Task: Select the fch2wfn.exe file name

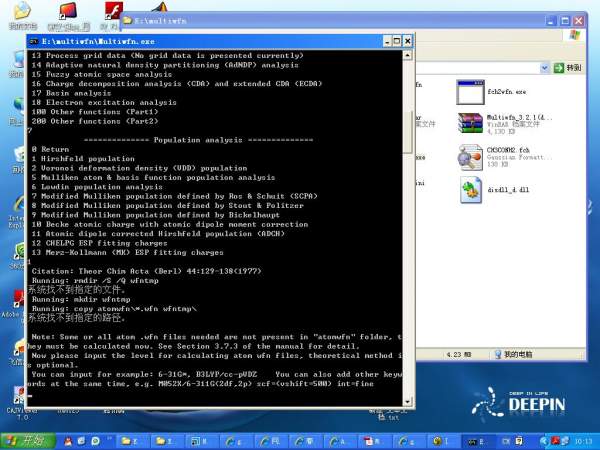Action: tap(506, 92)
